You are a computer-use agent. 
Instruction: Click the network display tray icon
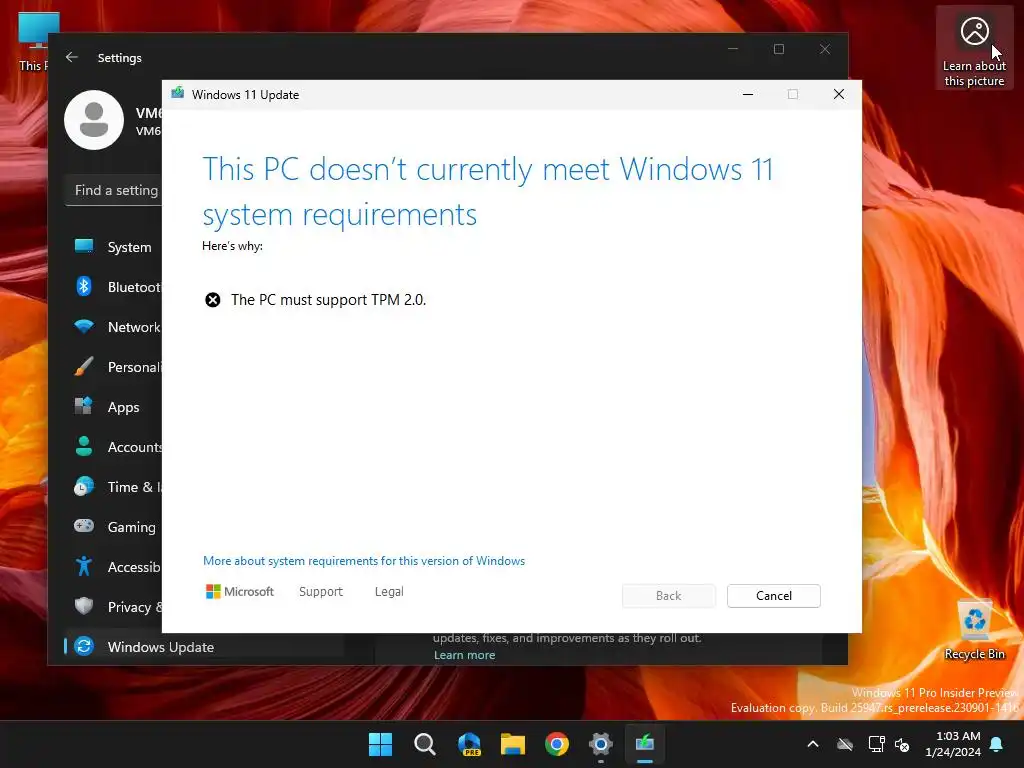[876, 744]
